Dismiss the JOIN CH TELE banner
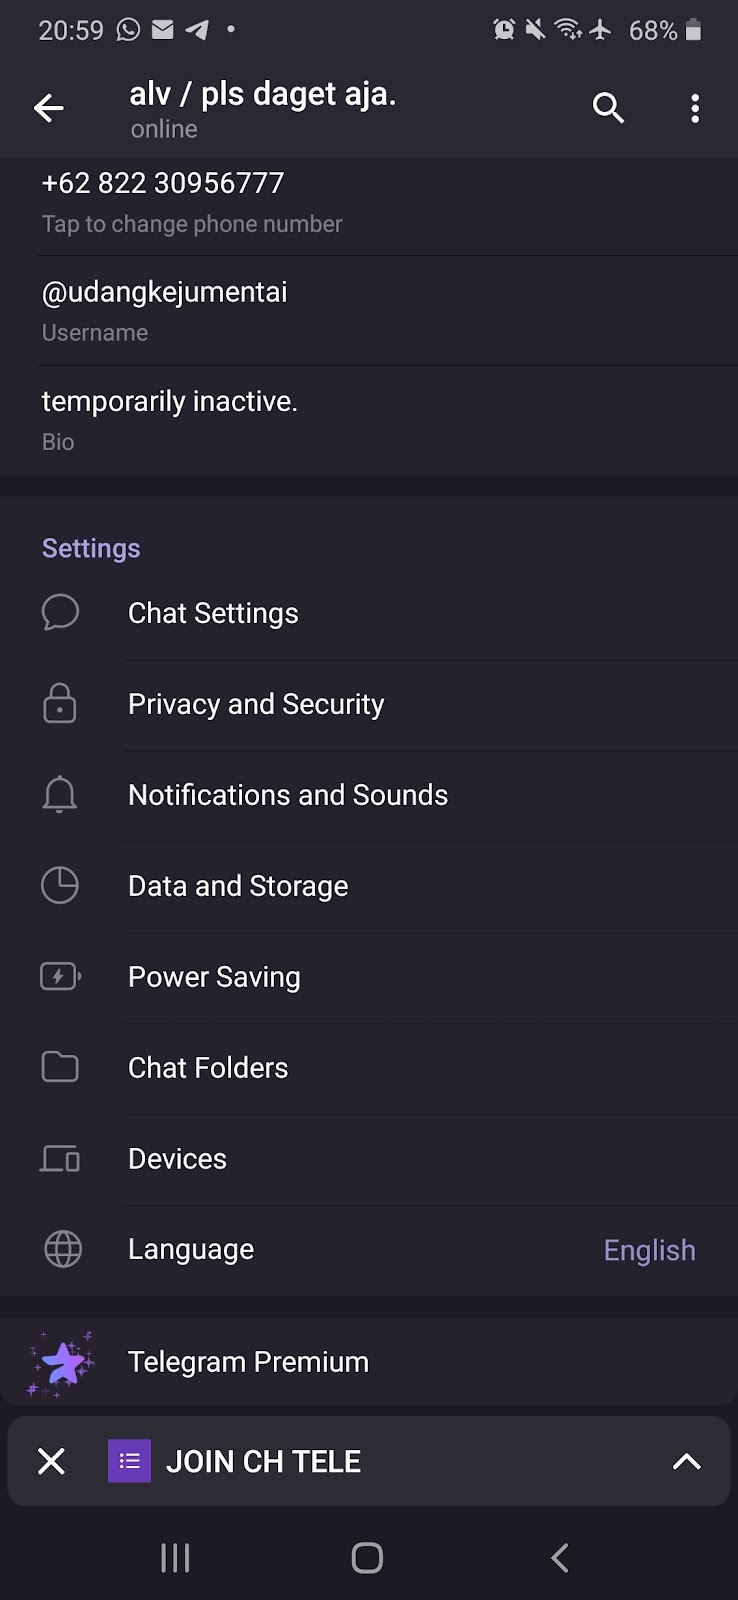 click(51, 1462)
